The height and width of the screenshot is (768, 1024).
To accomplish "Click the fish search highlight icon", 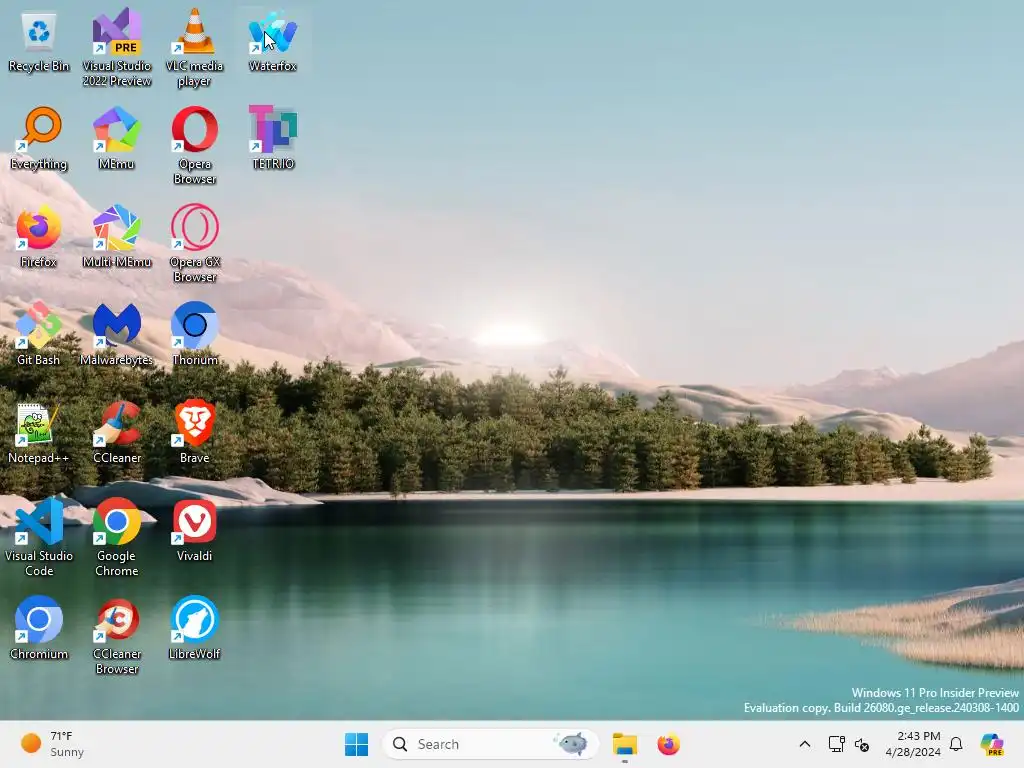I will 571,744.
